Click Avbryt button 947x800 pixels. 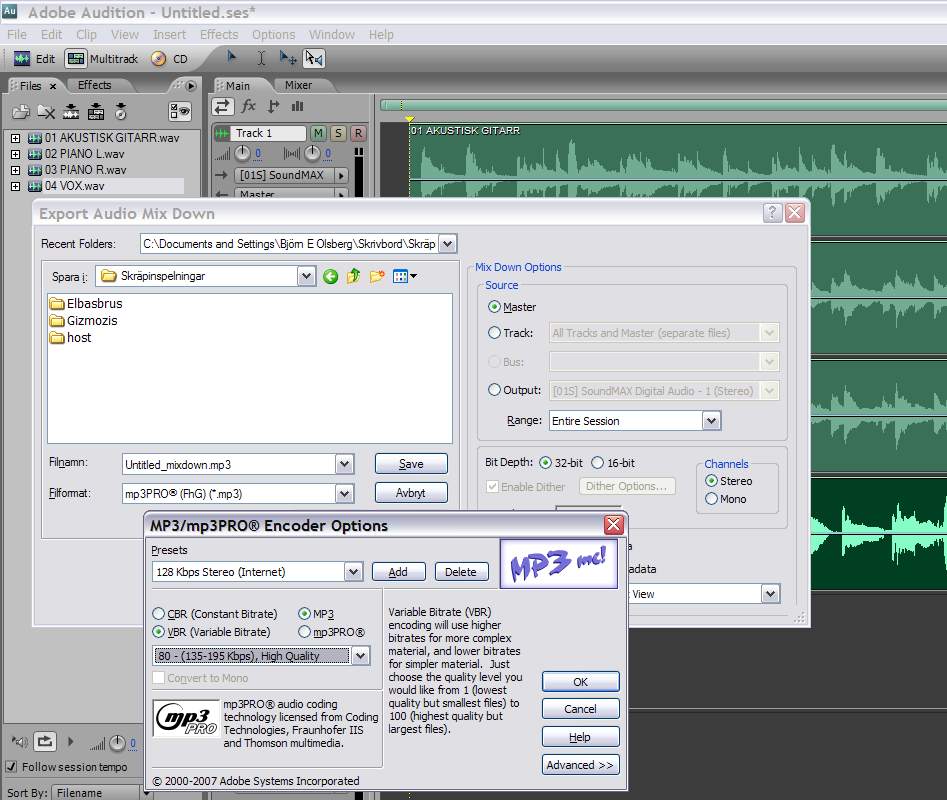(411, 493)
